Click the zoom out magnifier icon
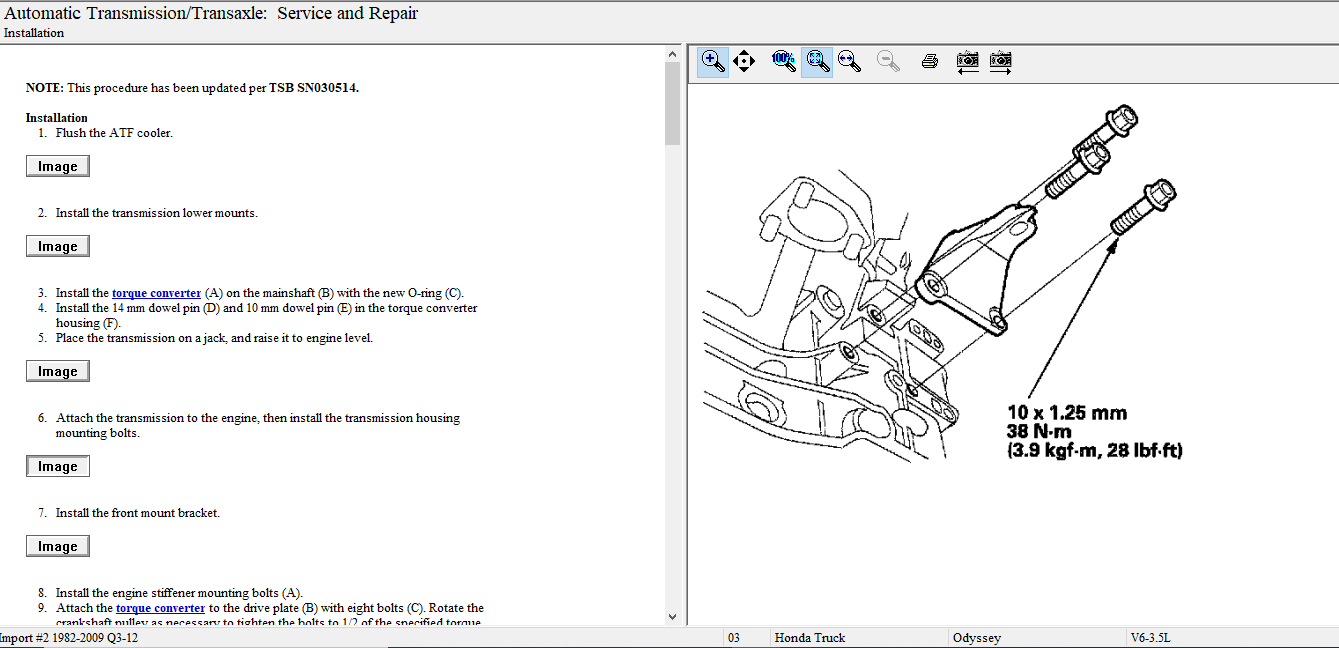 tap(887, 61)
